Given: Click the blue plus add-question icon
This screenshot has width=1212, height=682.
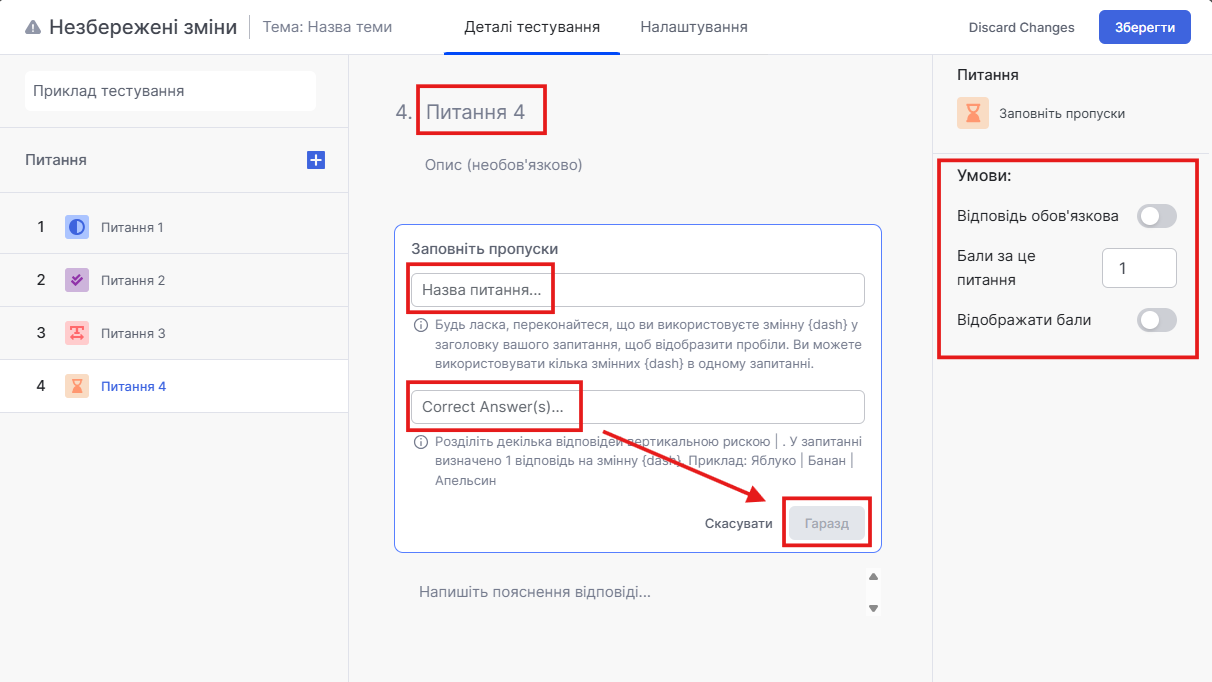Looking at the screenshot, I should (316, 160).
